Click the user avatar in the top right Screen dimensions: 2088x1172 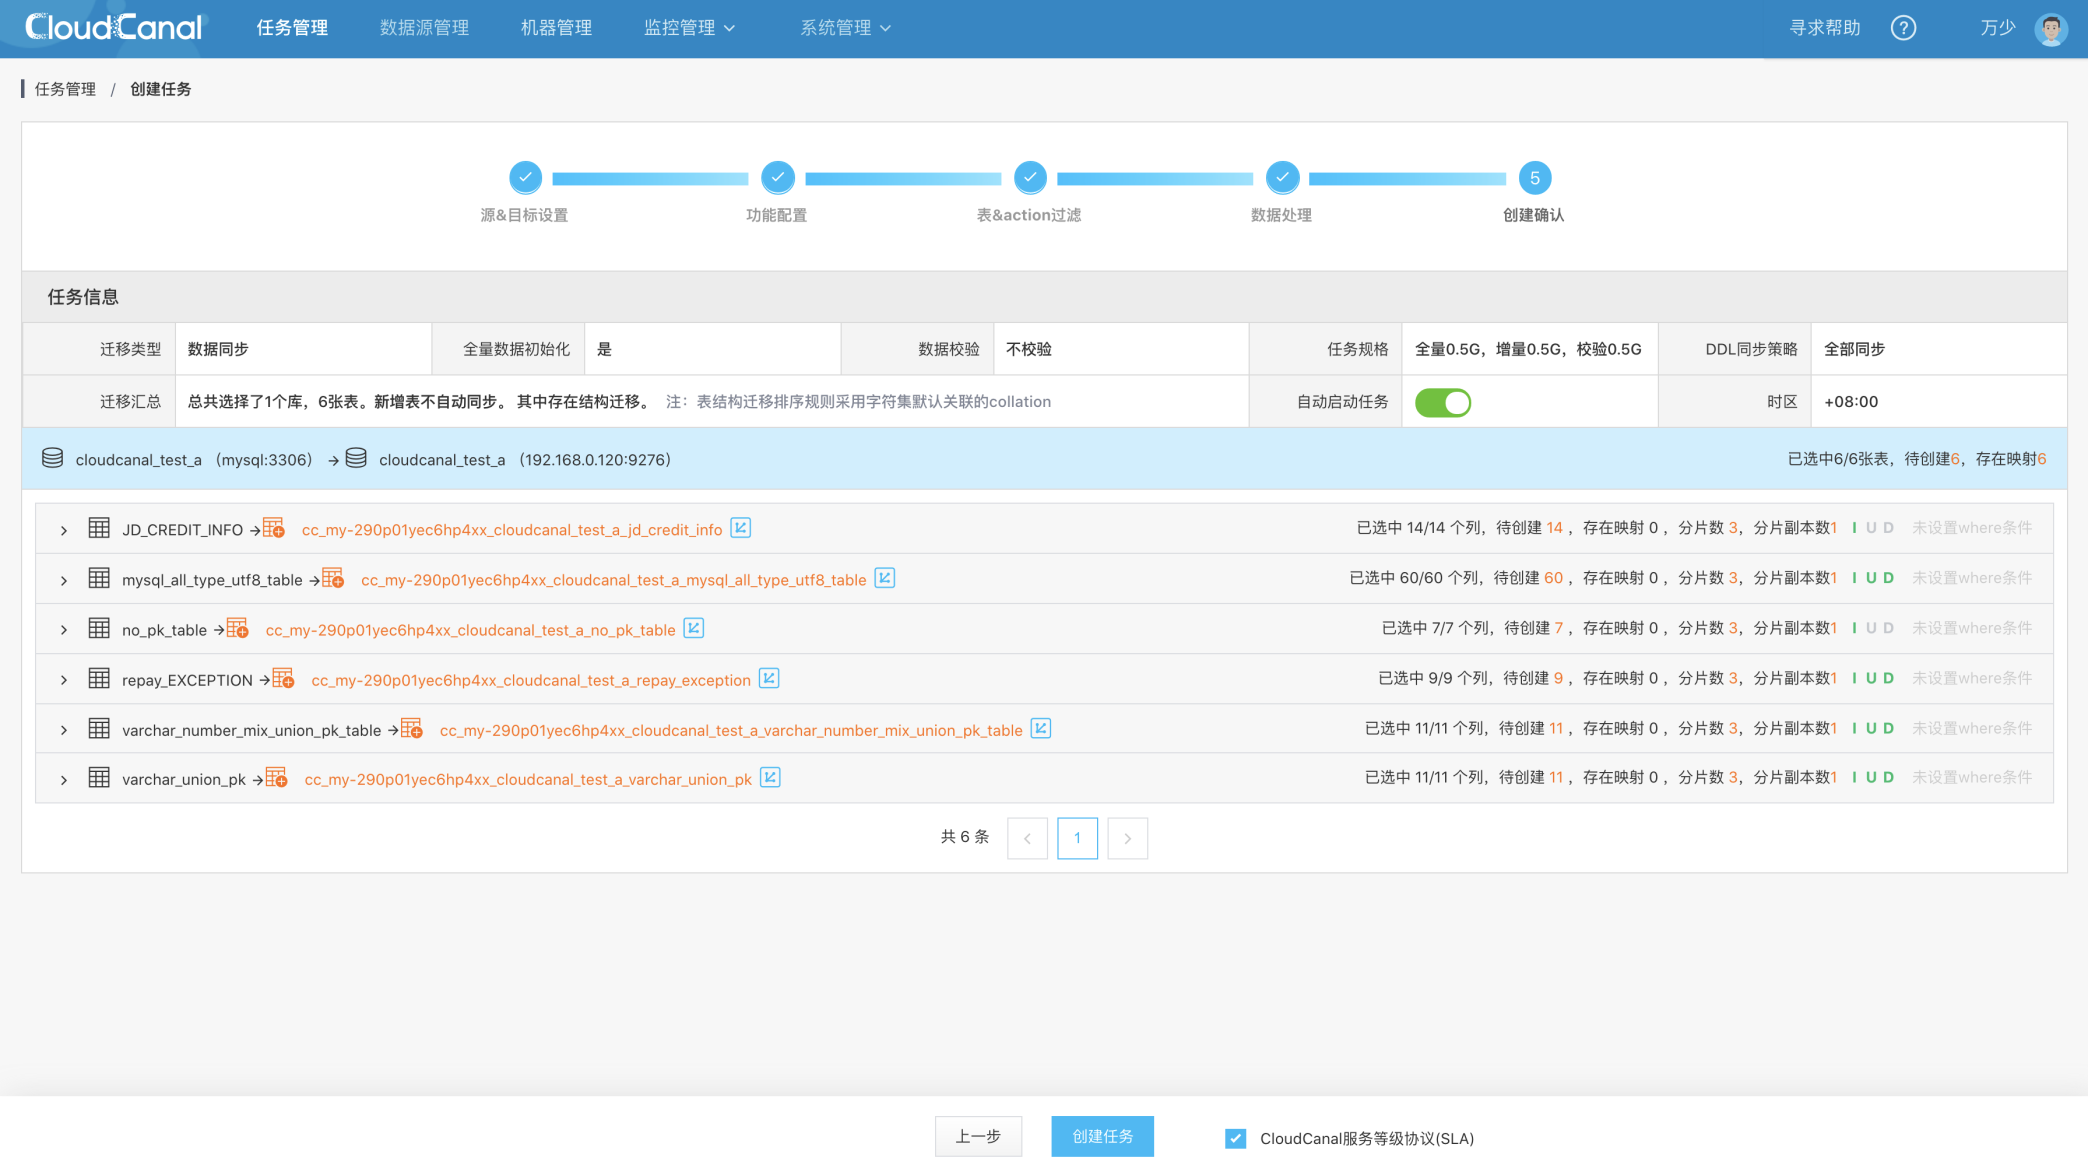(x=2050, y=27)
